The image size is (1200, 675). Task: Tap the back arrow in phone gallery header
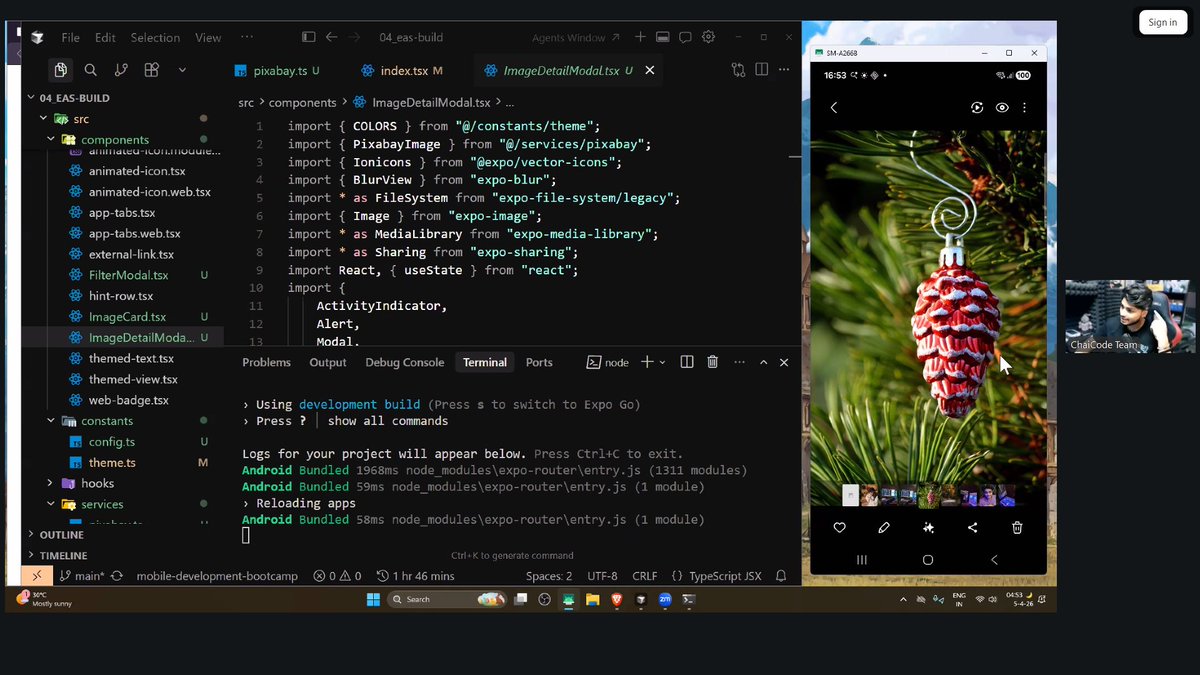[834, 108]
